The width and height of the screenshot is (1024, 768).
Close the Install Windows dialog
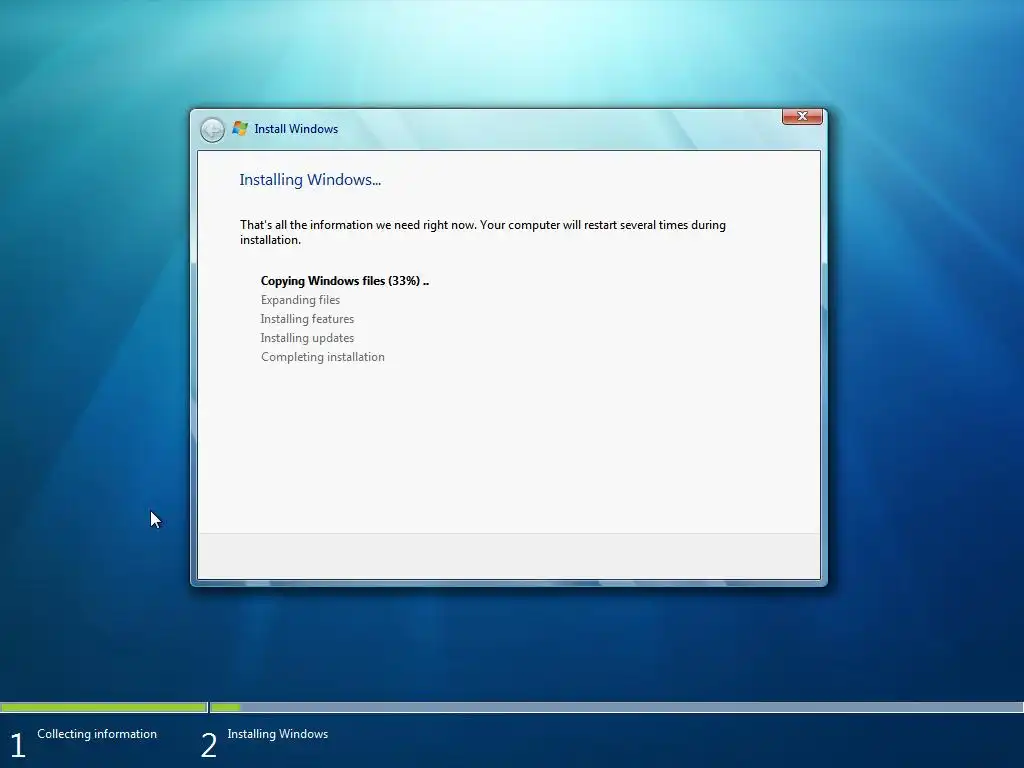802,116
